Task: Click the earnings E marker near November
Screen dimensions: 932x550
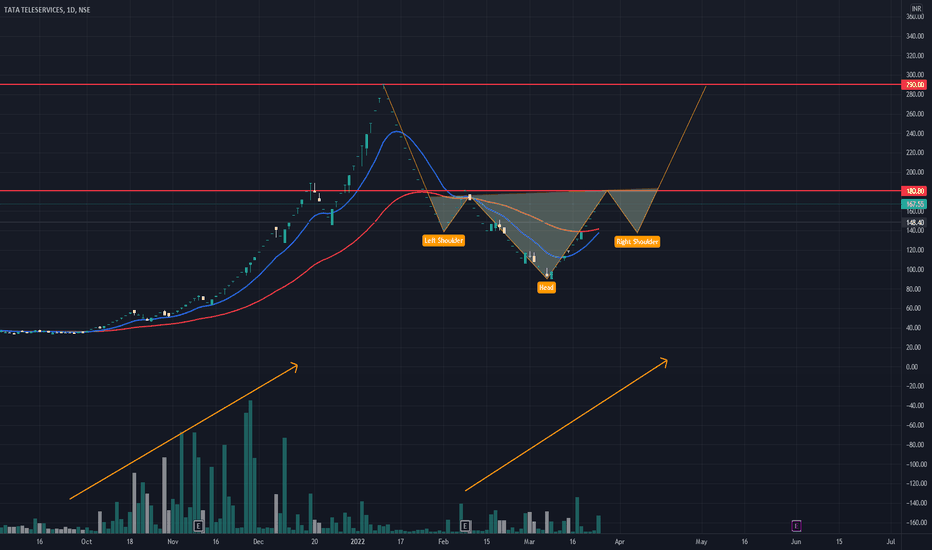Action: [x=199, y=526]
